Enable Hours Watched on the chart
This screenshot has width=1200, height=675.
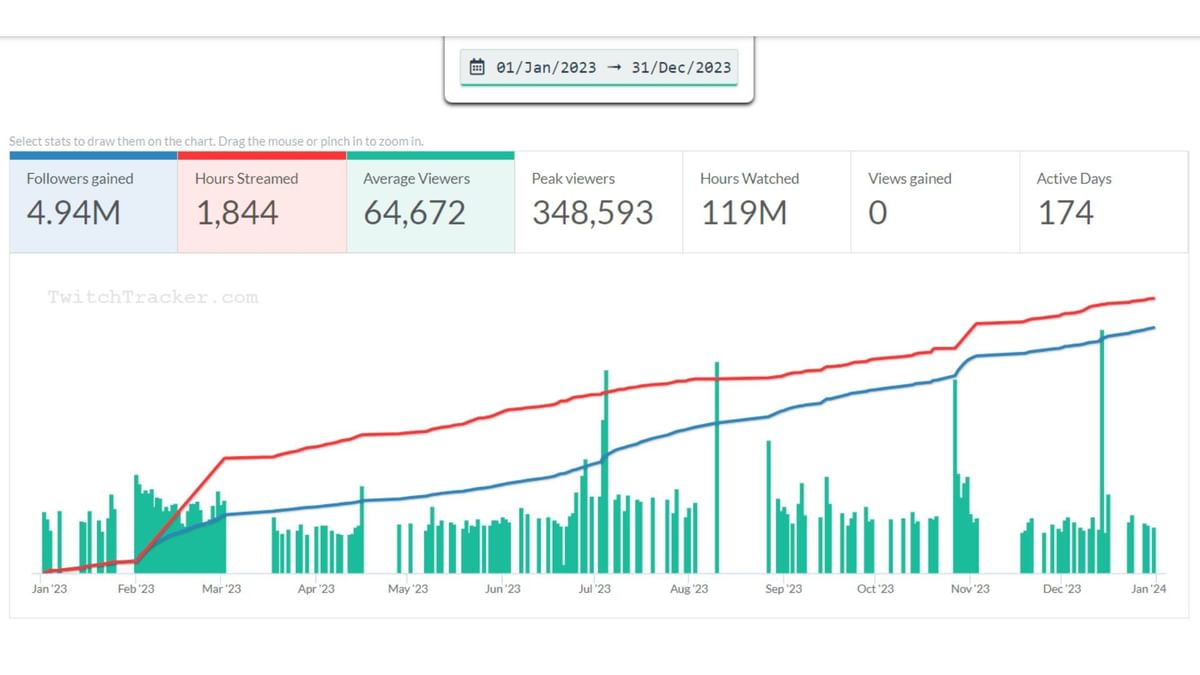pyautogui.click(x=766, y=201)
